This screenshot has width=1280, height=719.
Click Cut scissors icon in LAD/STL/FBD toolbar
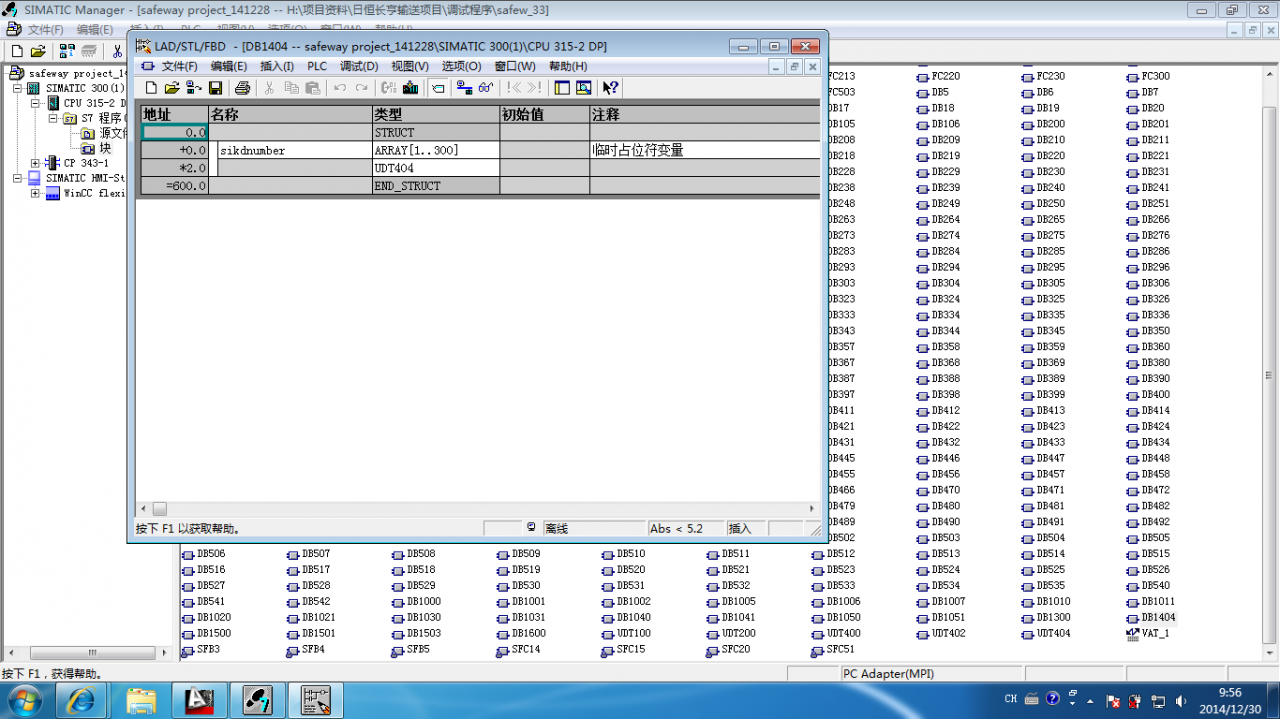(269, 88)
